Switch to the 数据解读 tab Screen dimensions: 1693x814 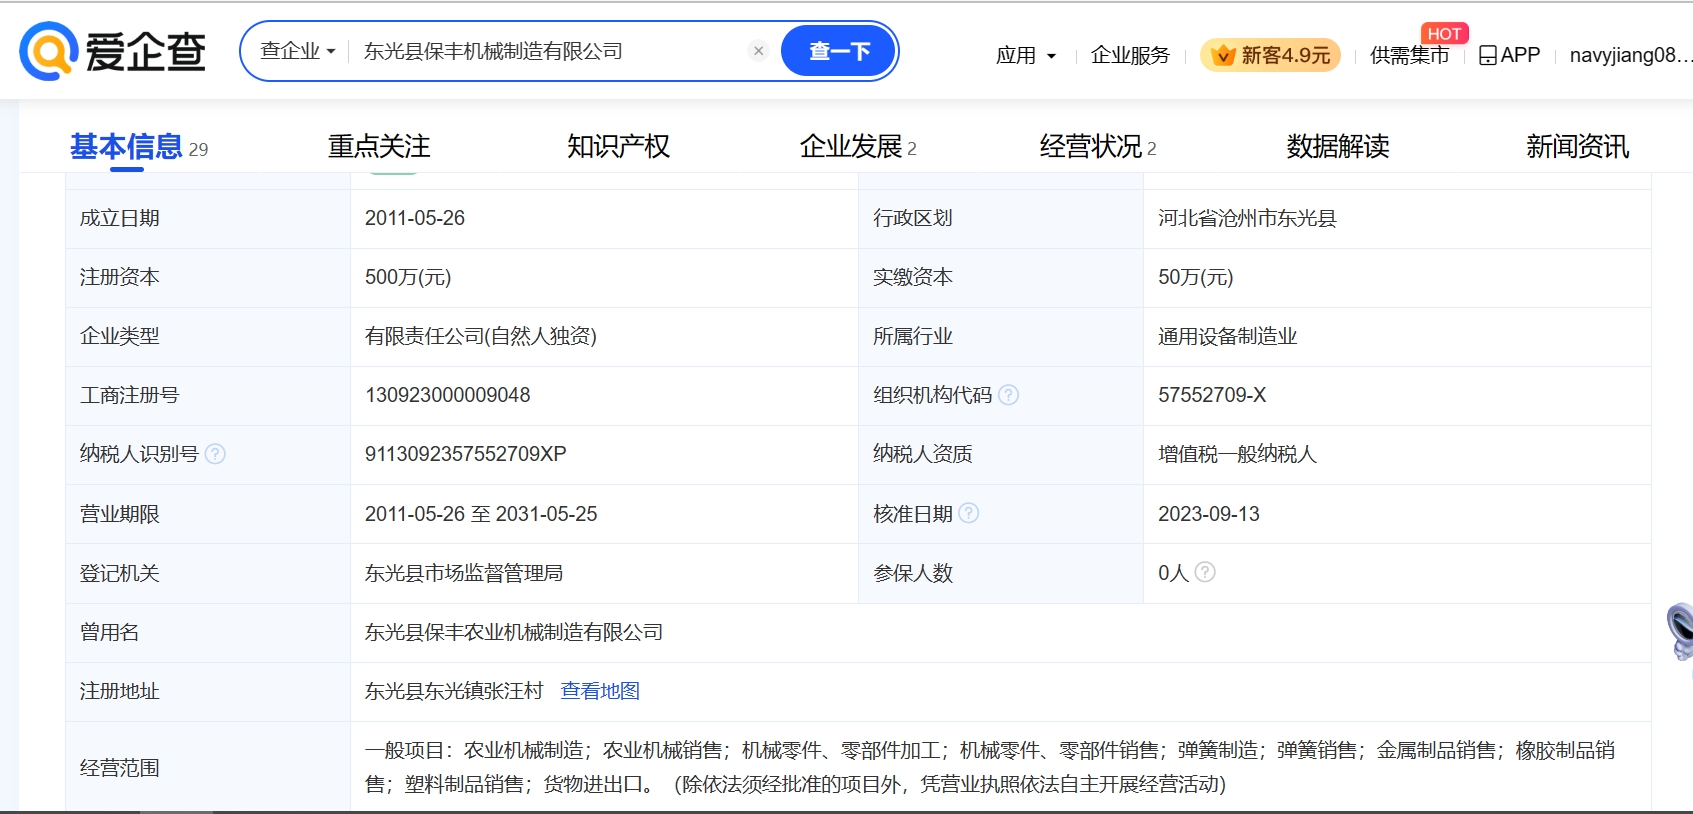click(x=1338, y=147)
